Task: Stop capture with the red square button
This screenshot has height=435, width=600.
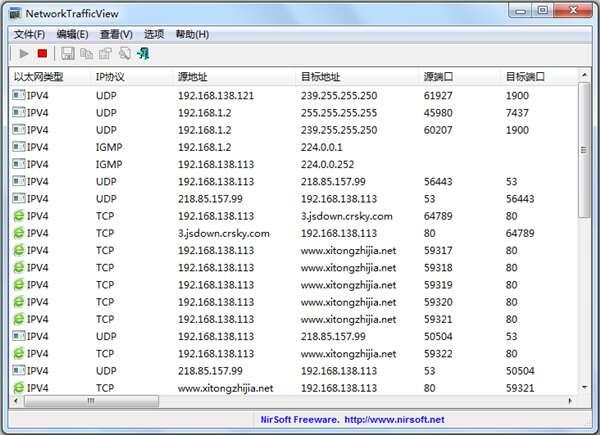Action: [42, 53]
